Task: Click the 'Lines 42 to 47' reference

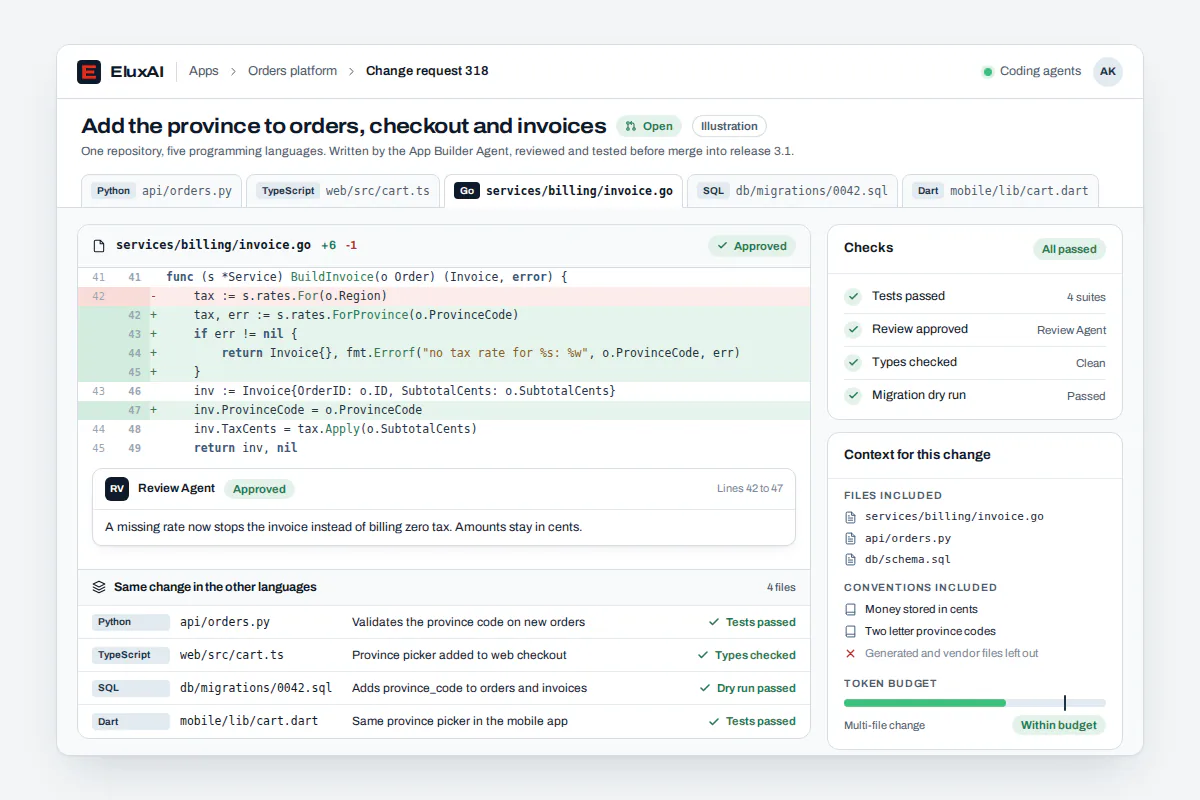Action: [749, 489]
